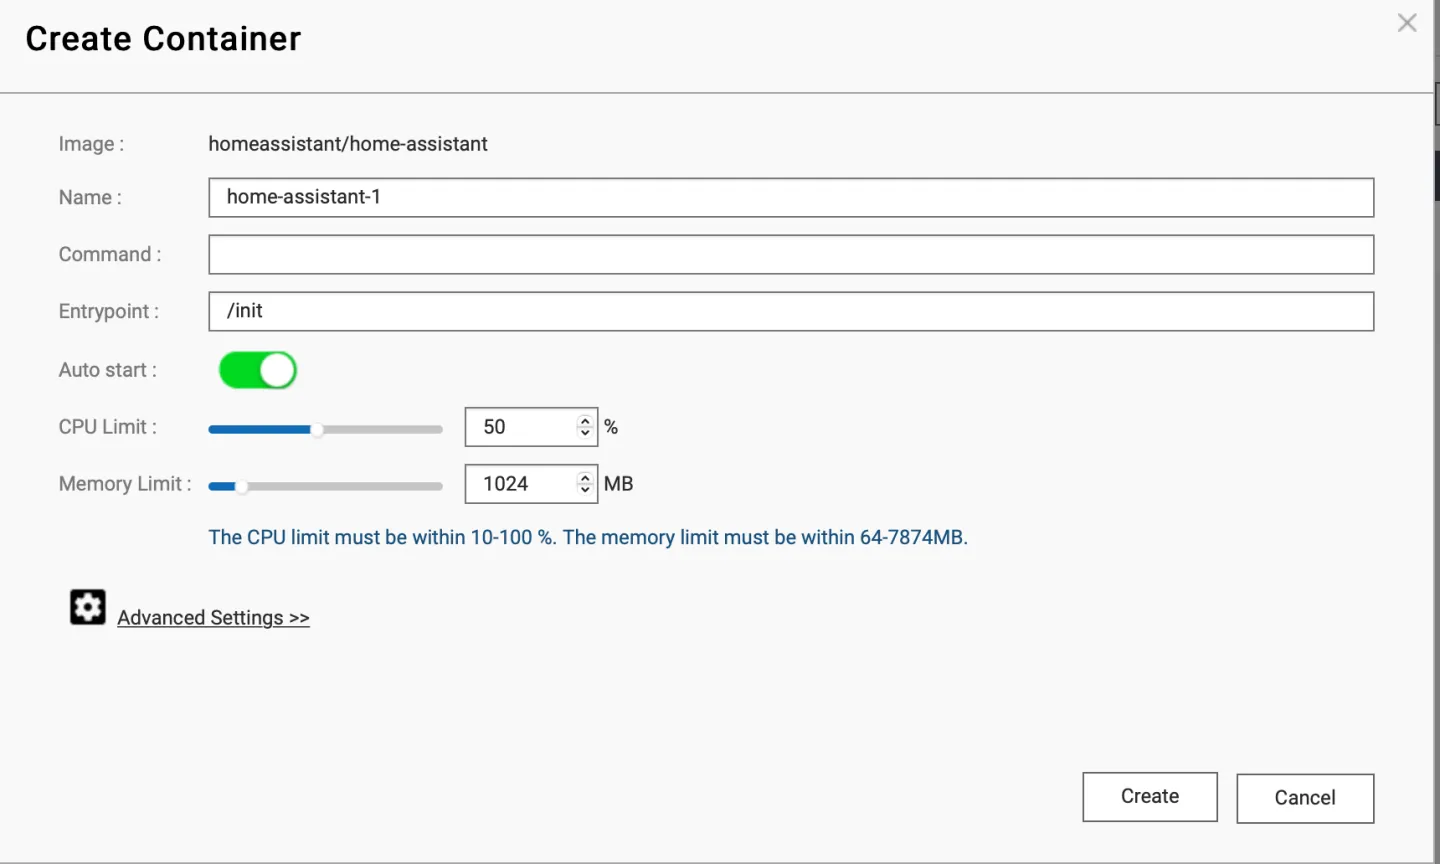Click the MB unit next to memory value
1440x864 pixels.
619,484
